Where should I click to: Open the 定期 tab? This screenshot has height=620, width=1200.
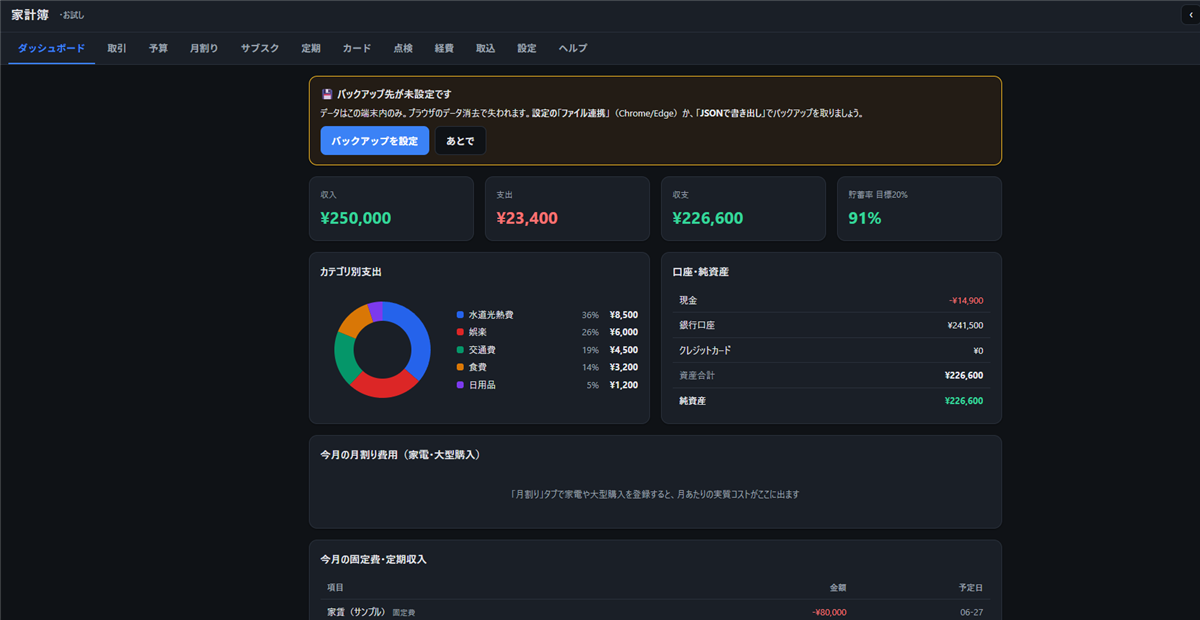point(311,48)
